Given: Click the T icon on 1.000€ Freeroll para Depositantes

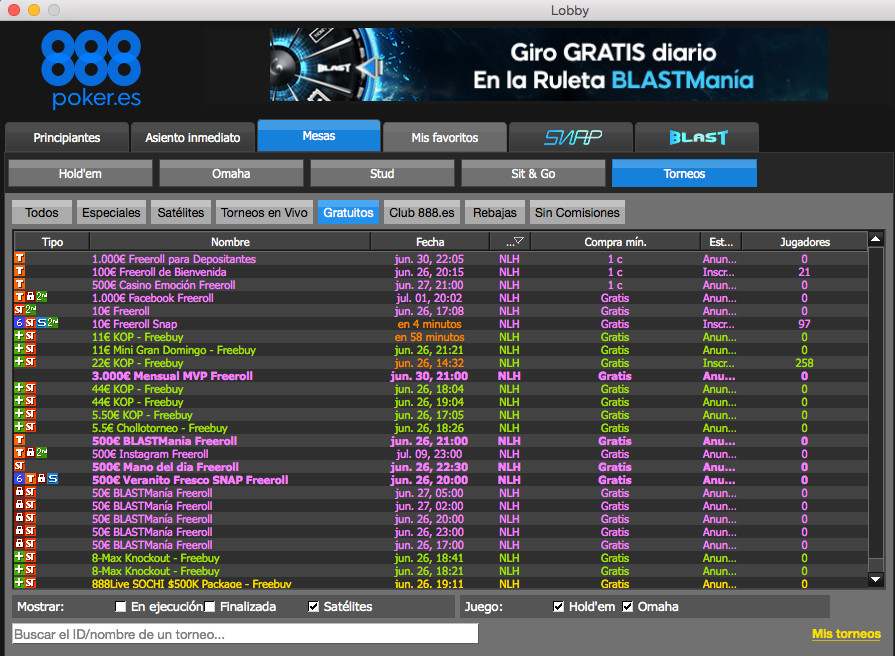Looking at the screenshot, I should point(19,258).
